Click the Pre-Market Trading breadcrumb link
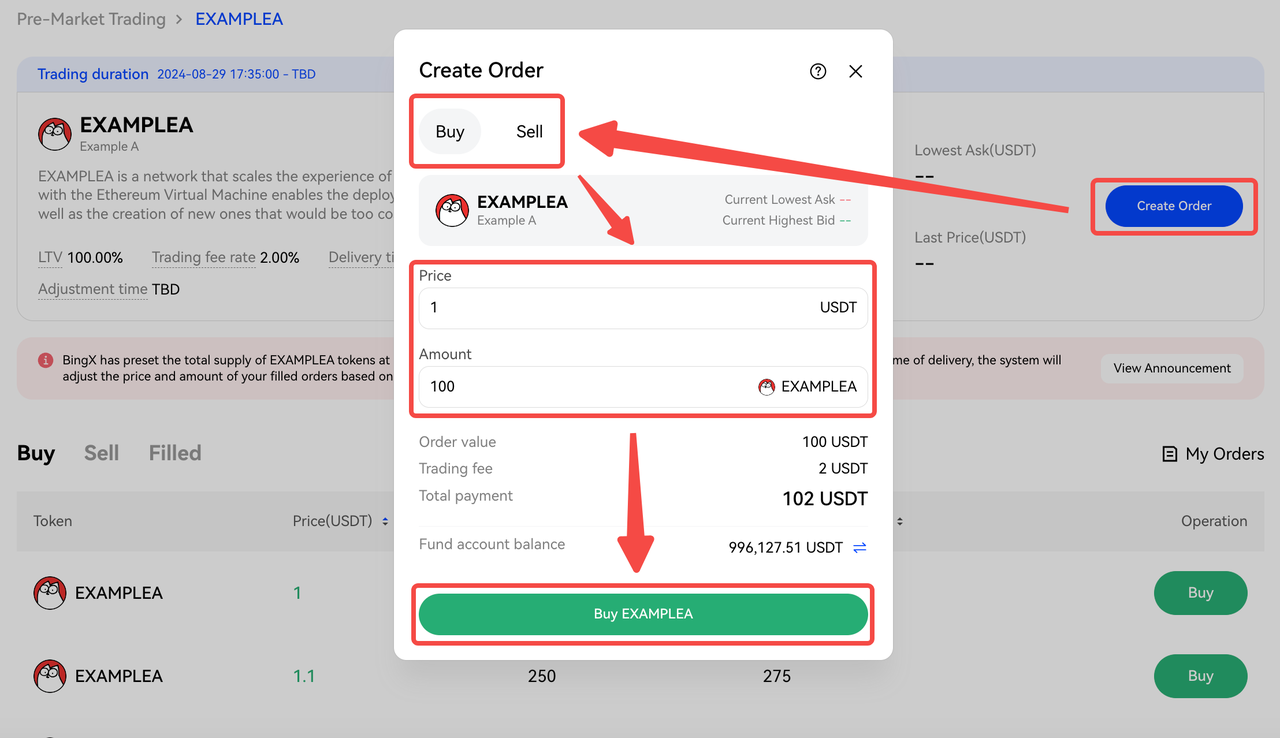Viewport: 1280px width, 738px height. [91, 19]
